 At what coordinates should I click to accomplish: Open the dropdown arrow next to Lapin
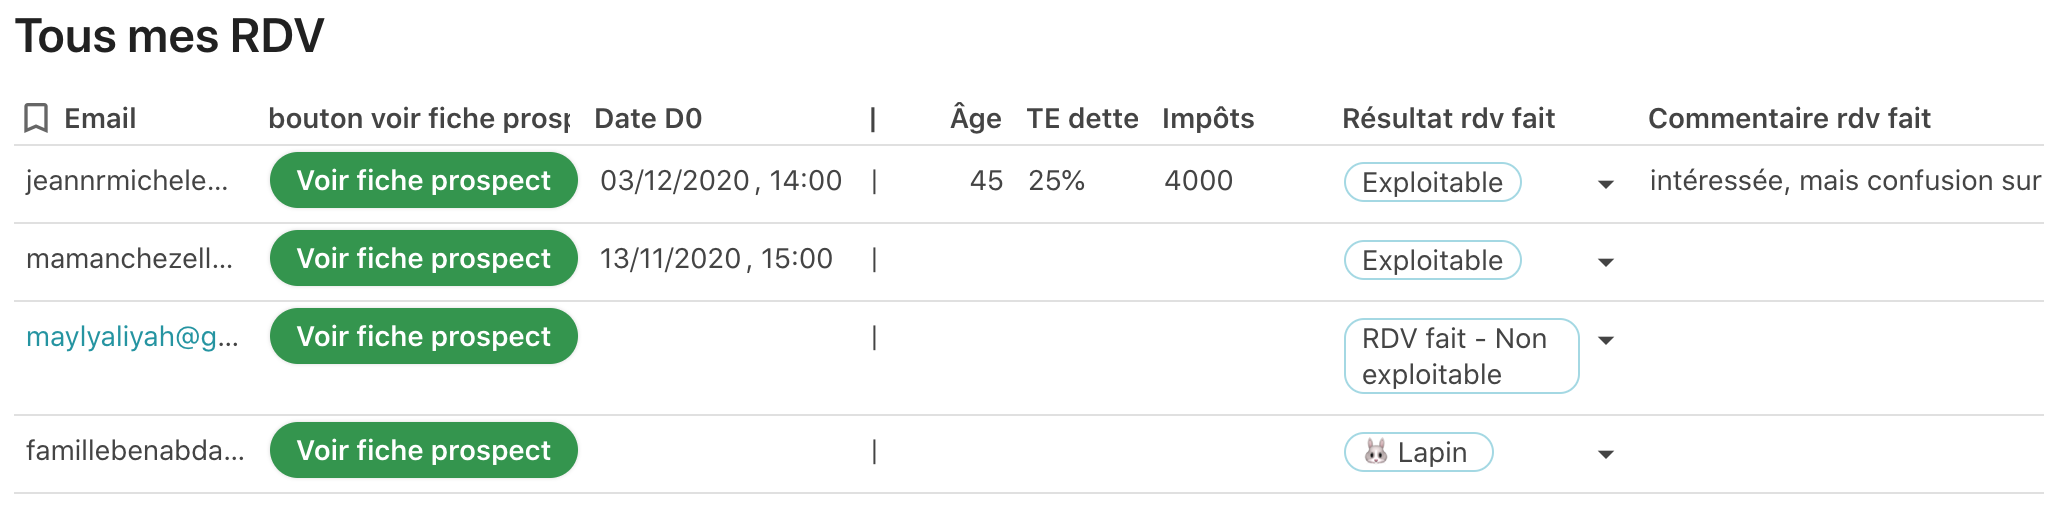pyautogui.click(x=1606, y=454)
